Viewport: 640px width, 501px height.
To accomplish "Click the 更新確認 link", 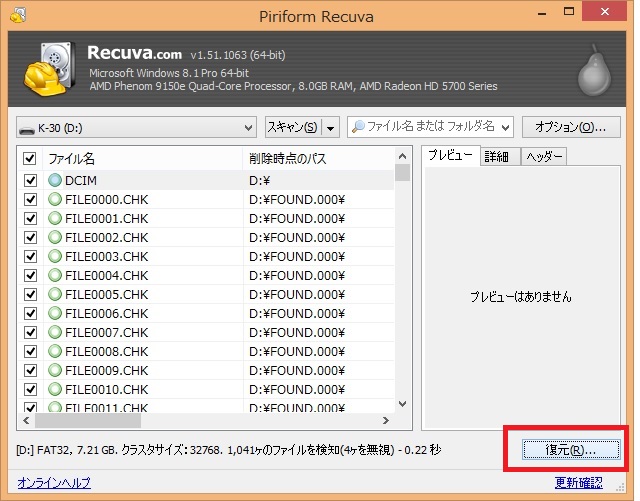I will pos(578,483).
